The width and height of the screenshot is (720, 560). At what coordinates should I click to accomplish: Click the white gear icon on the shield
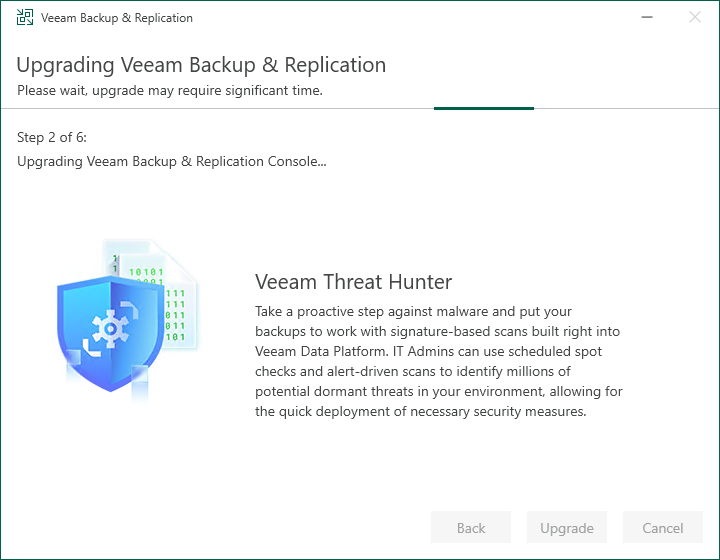[110, 329]
